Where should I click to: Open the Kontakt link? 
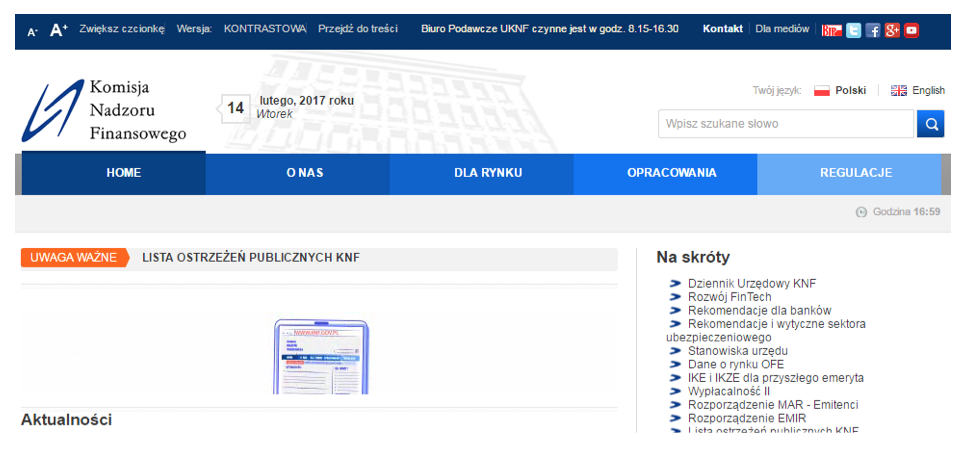(723, 28)
